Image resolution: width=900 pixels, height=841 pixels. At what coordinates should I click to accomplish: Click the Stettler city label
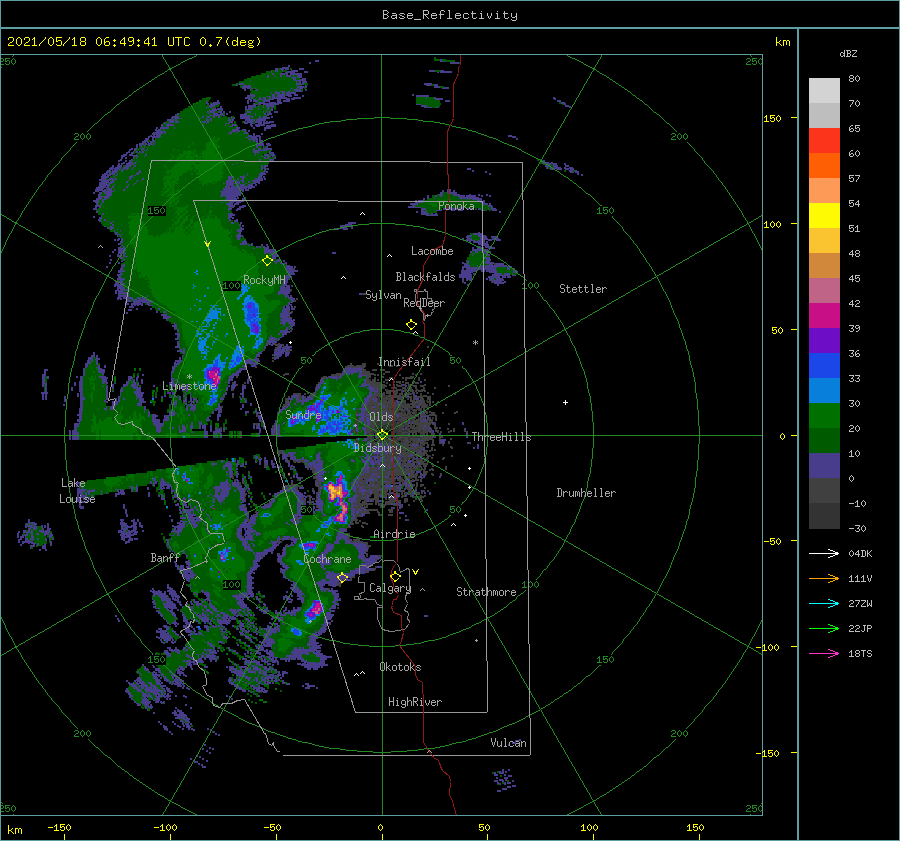[583, 289]
